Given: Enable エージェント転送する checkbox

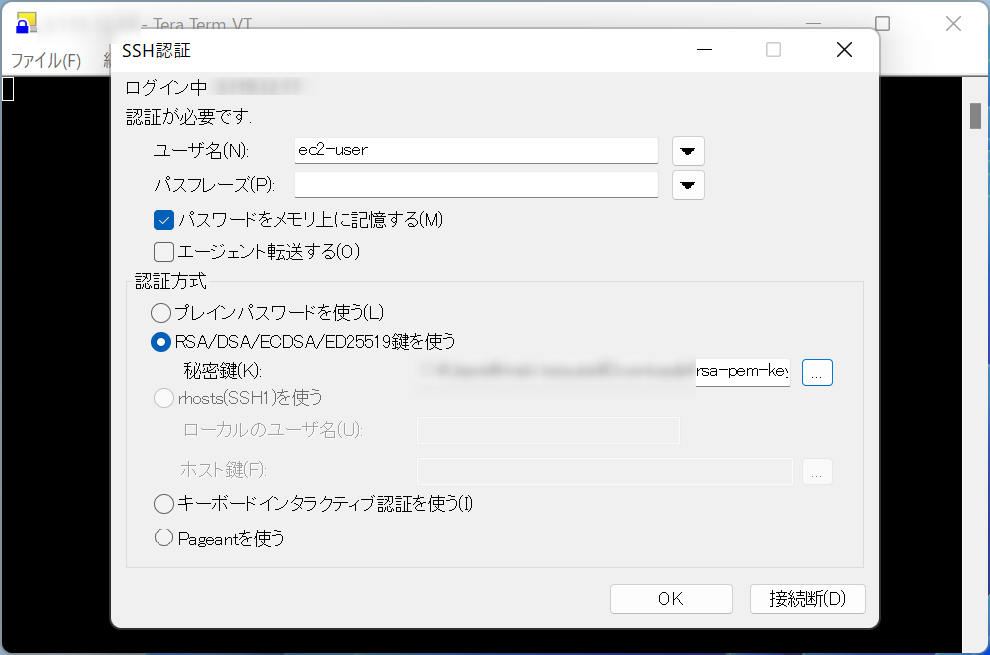Looking at the screenshot, I should point(164,251).
